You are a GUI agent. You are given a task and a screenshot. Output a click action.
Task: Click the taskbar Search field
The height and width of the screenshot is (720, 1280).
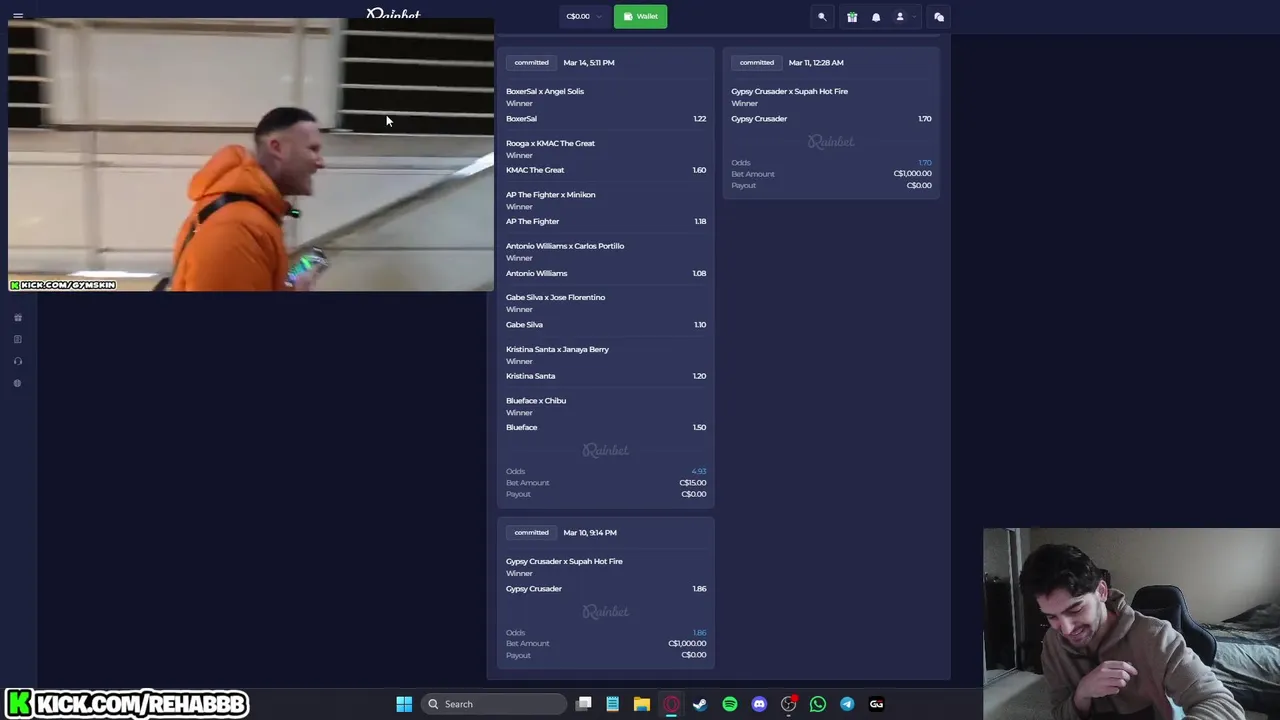495,704
